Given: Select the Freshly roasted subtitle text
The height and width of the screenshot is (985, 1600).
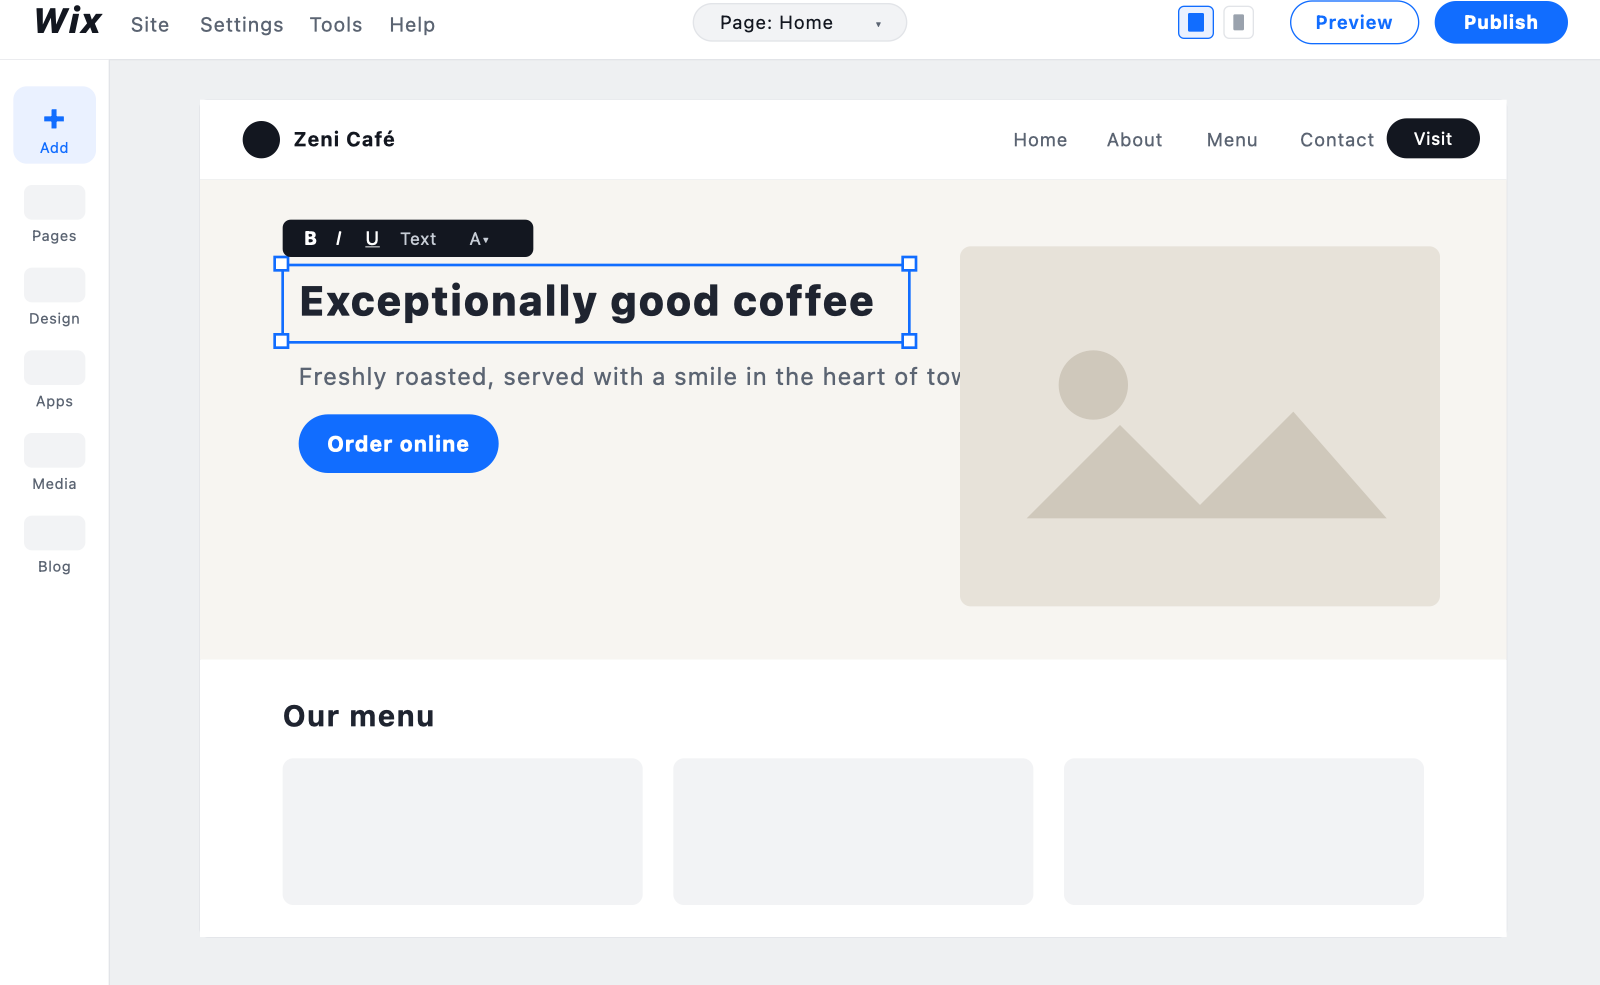Looking at the screenshot, I should coord(629,377).
